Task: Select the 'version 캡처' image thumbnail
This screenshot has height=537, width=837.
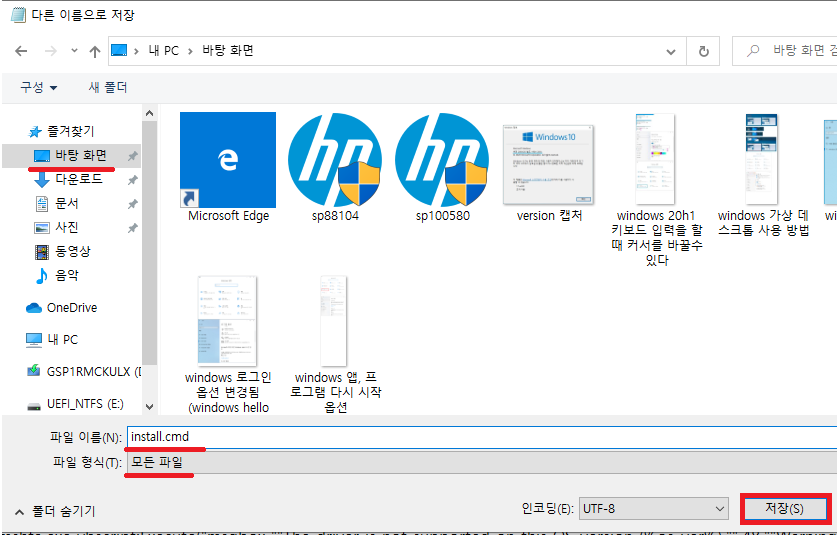Action: 548,164
